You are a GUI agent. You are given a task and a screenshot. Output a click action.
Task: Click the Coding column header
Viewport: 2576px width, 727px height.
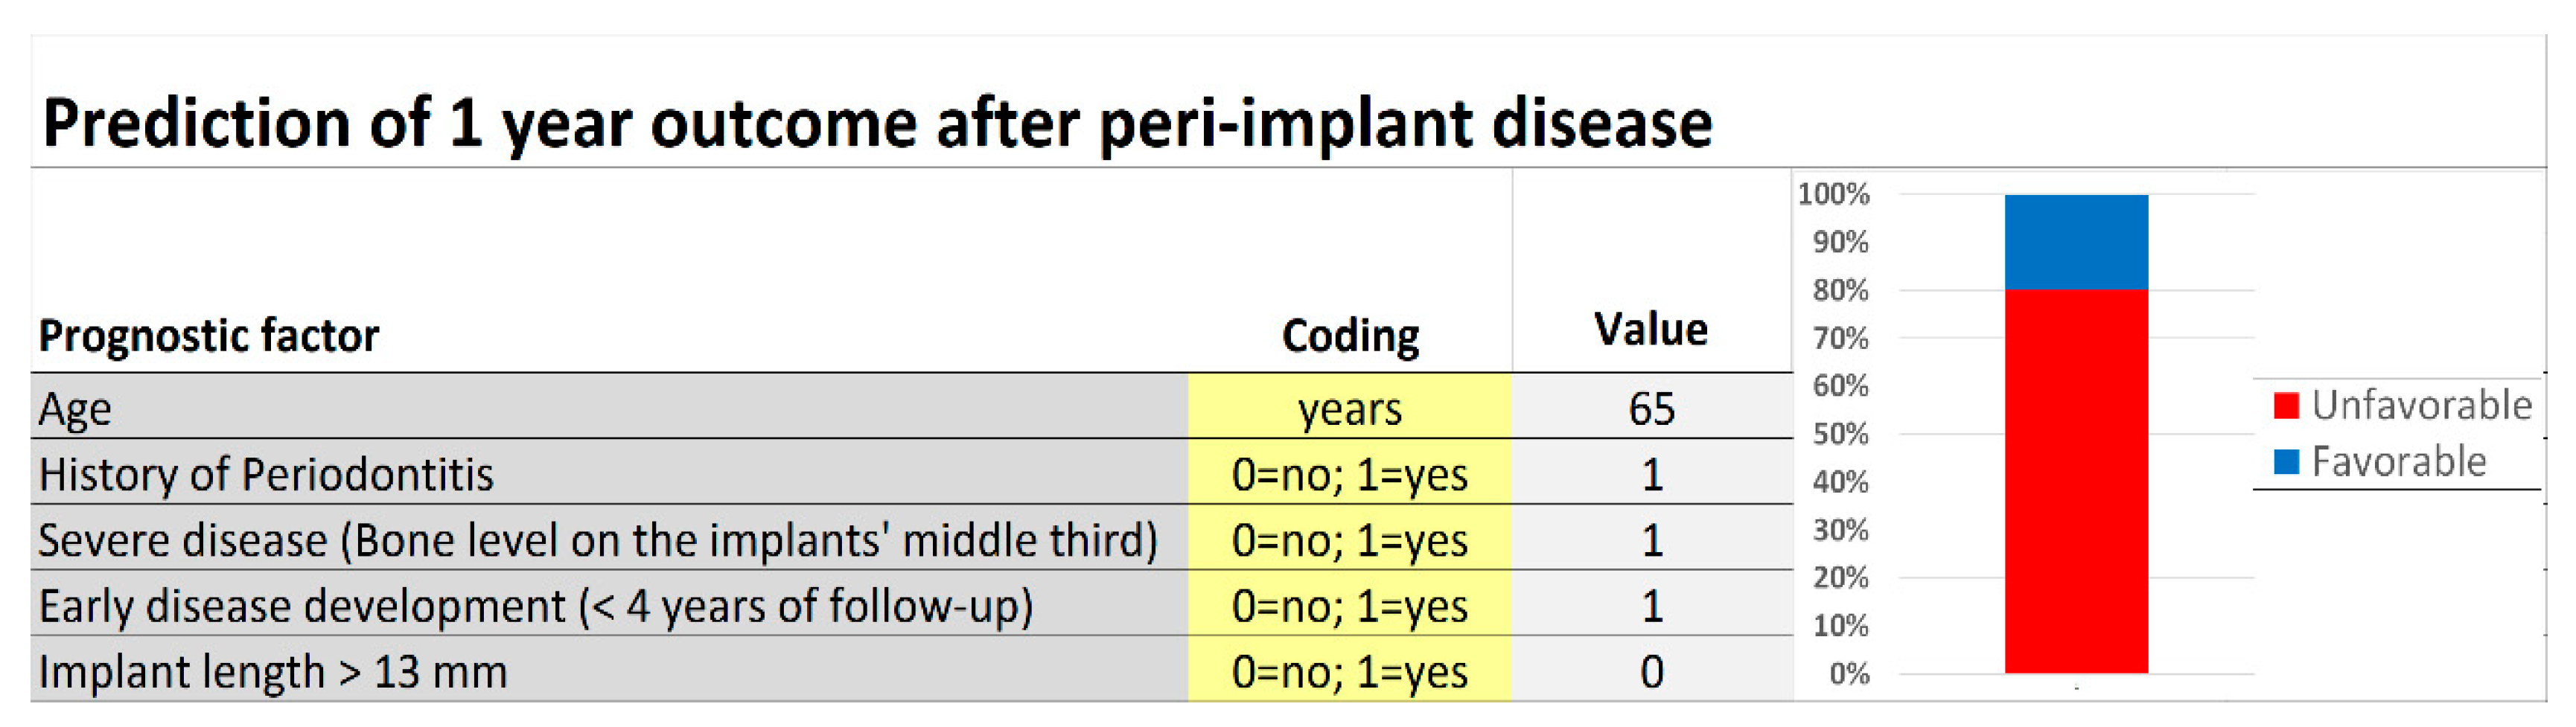(x=1350, y=336)
